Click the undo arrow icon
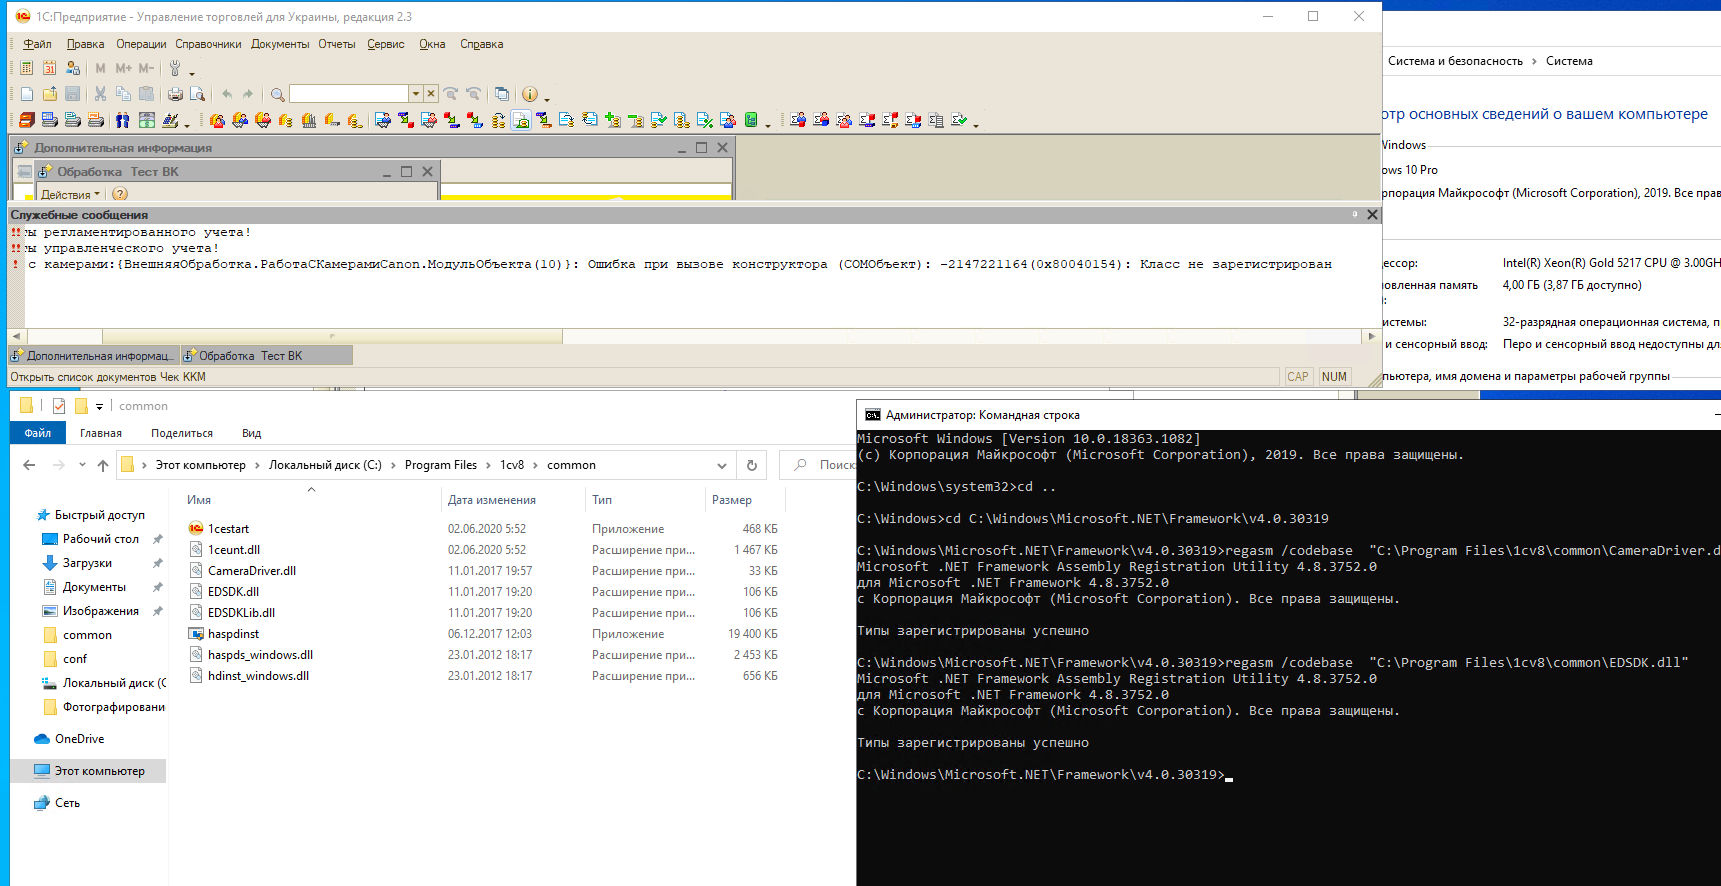 tap(227, 94)
